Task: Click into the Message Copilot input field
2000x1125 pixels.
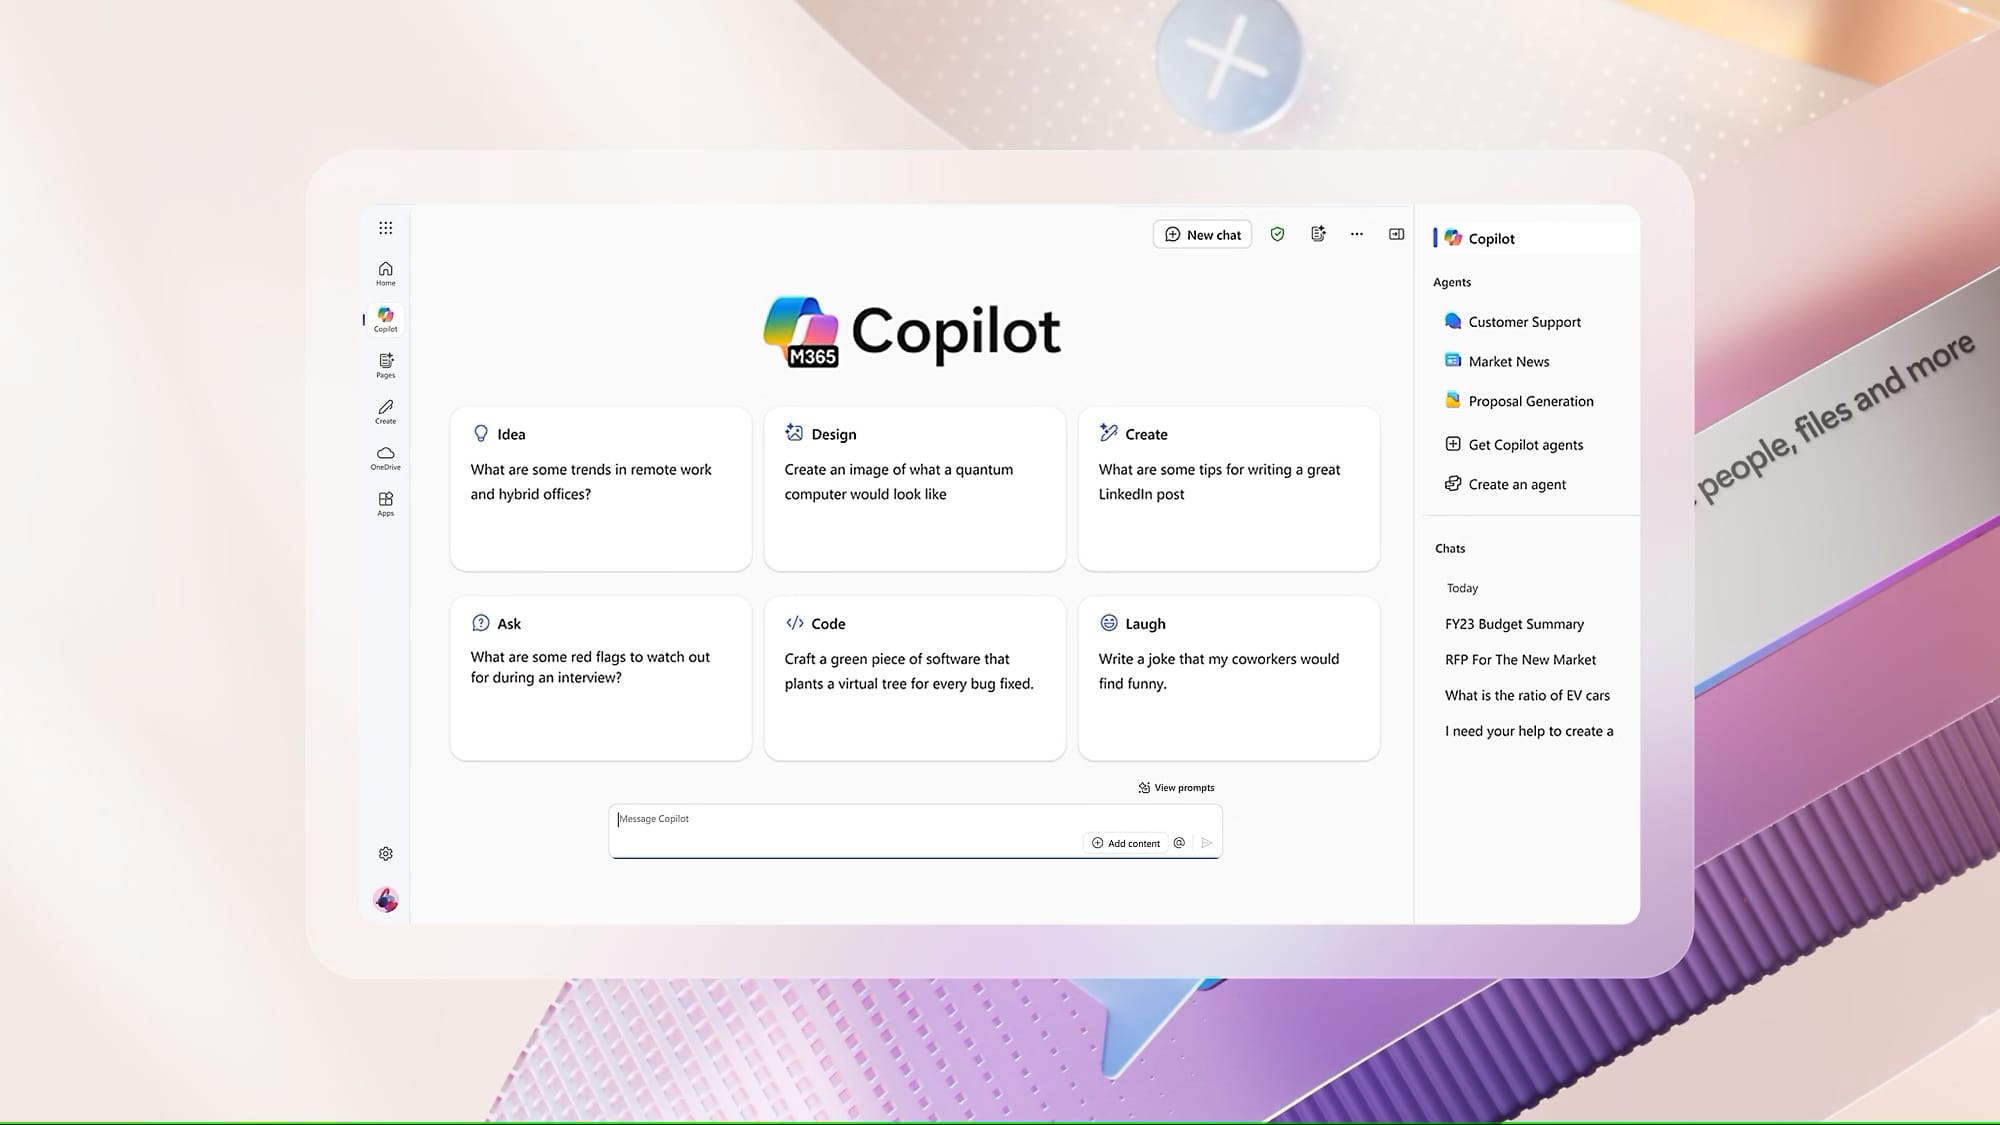Action: 915,830
